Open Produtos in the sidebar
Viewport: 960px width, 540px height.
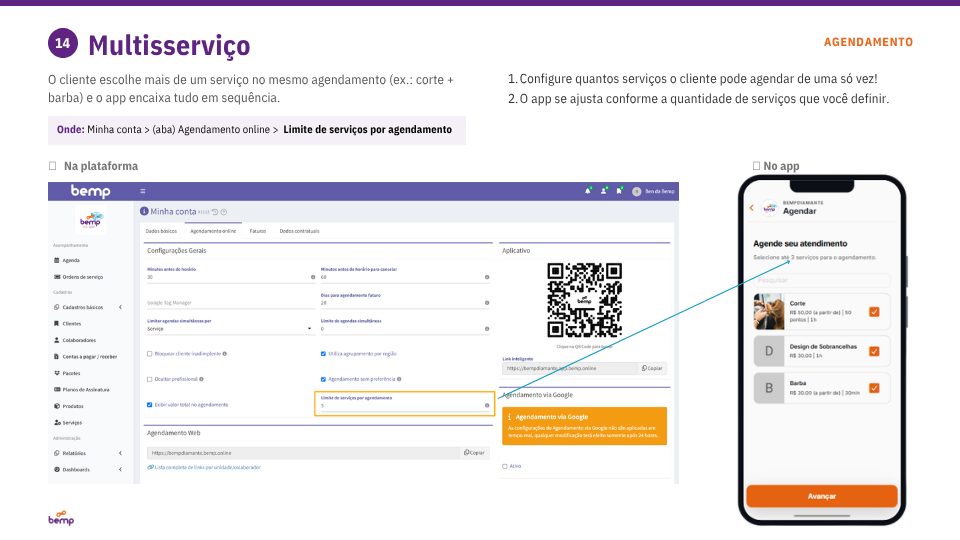click(69, 406)
